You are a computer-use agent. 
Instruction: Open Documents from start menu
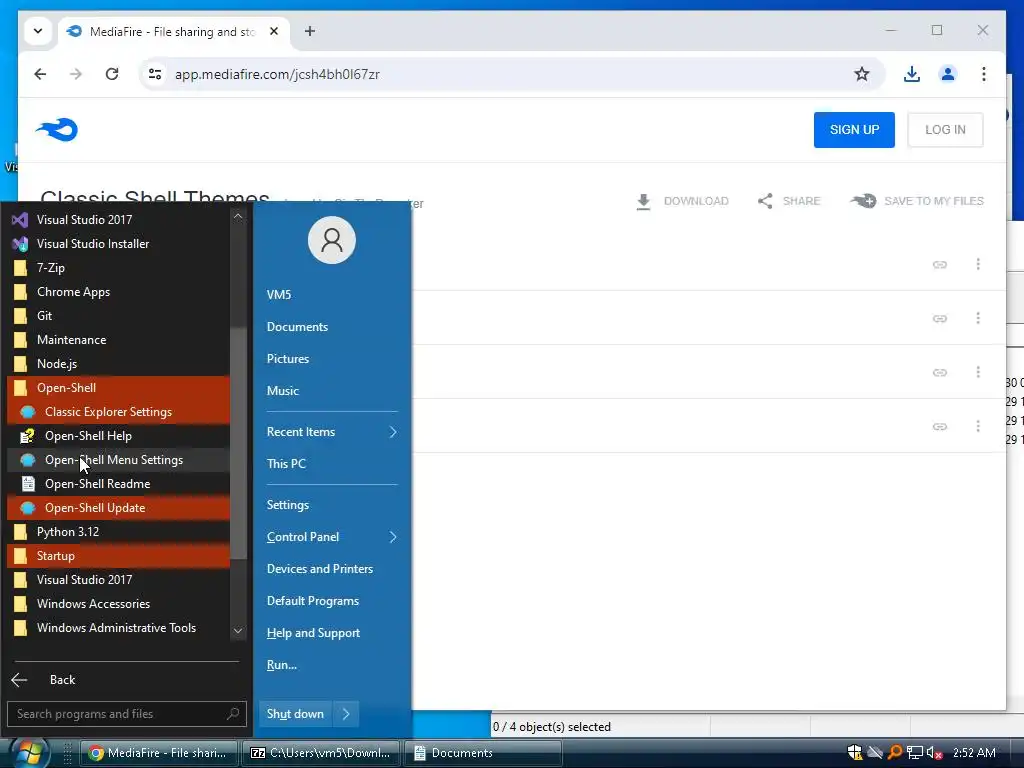[x=332, y=327]
